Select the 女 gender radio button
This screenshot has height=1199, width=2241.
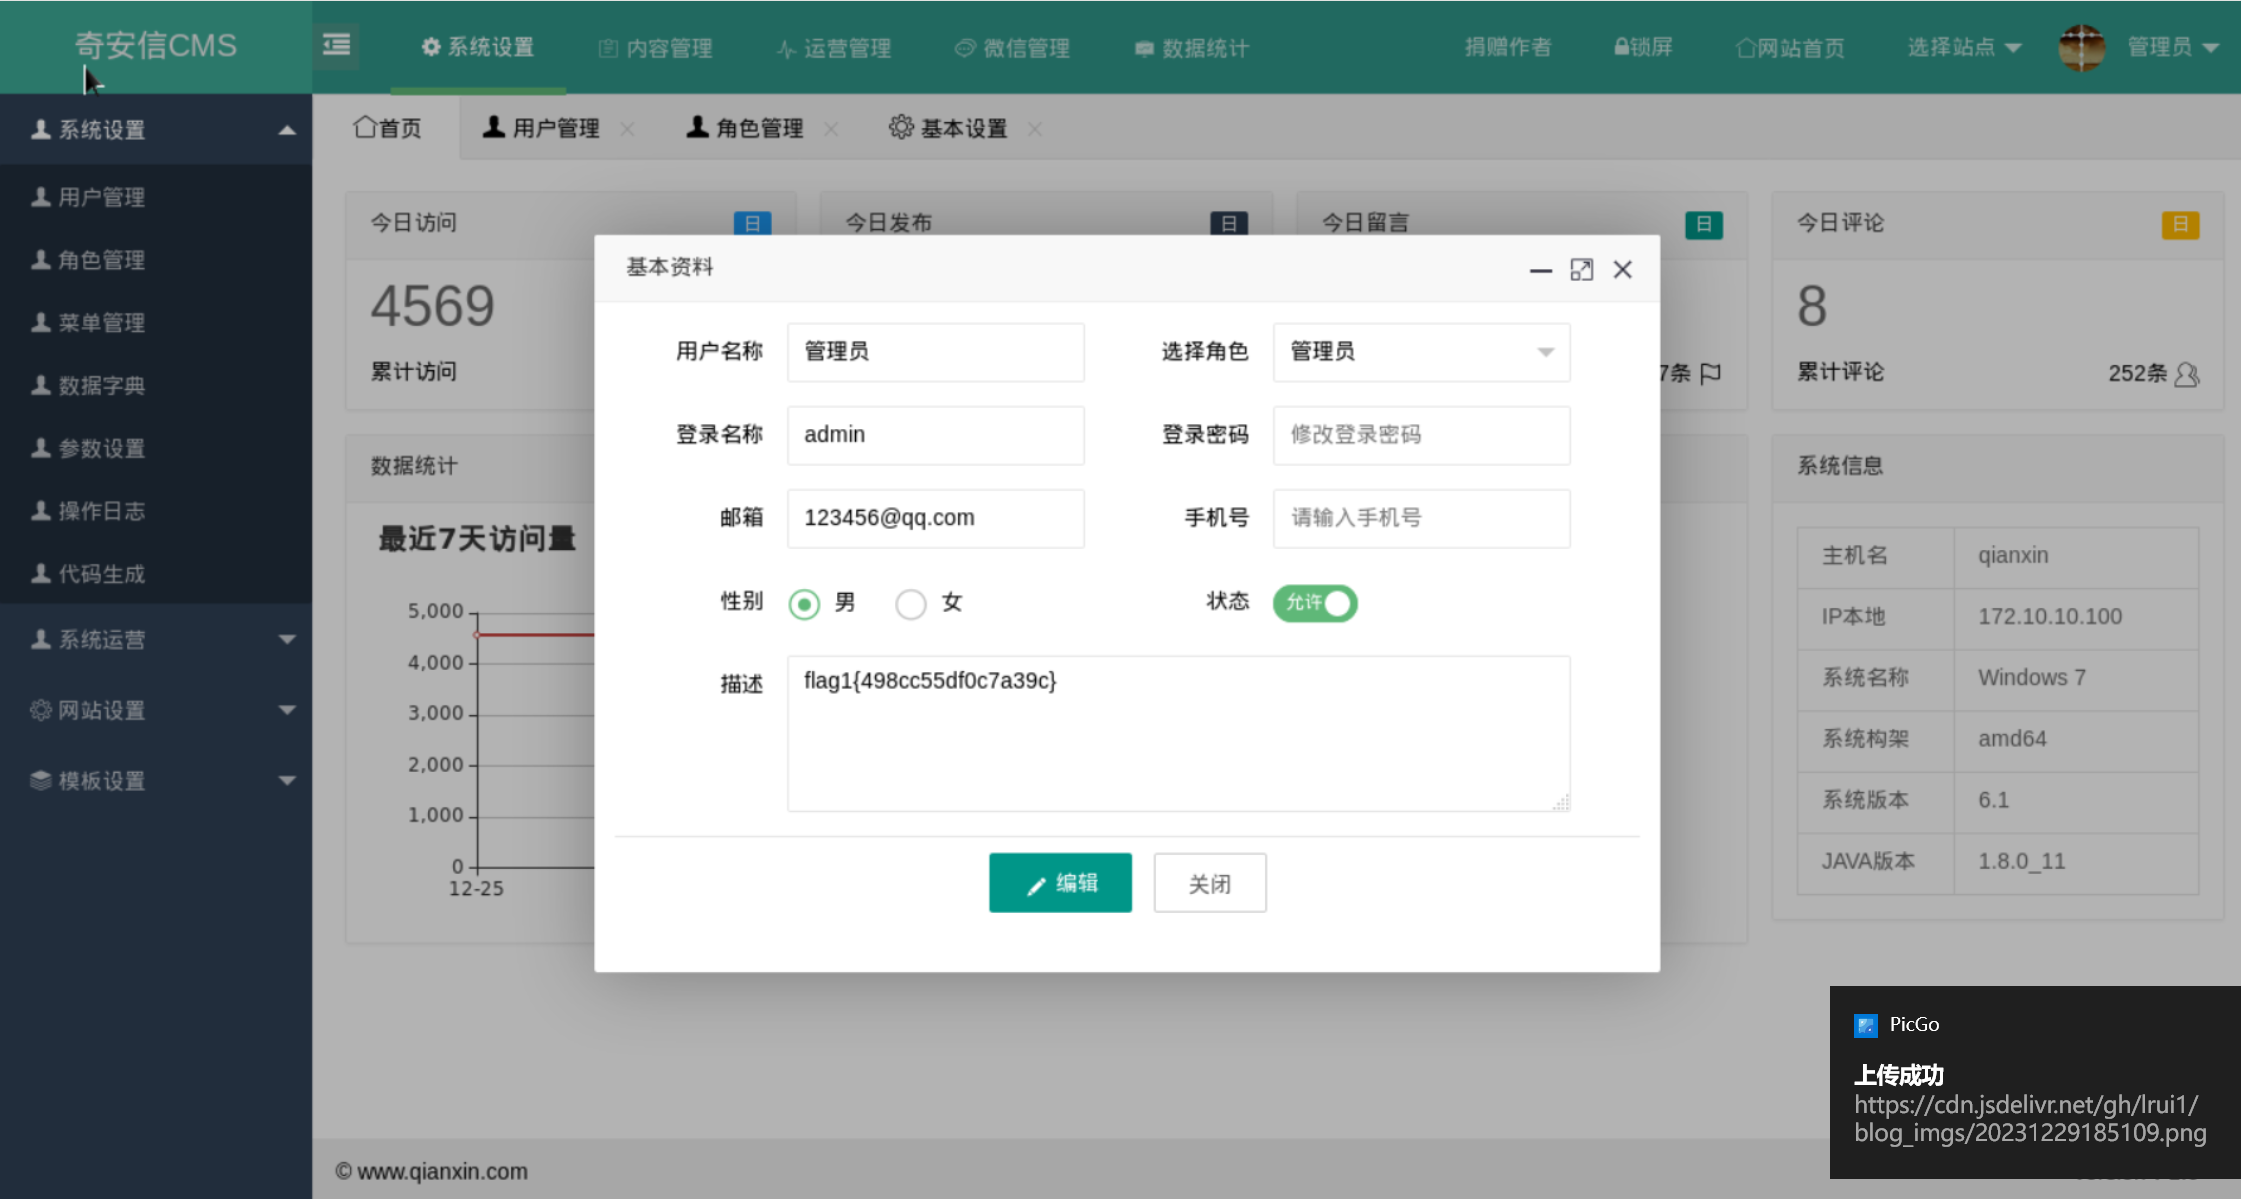910,604
